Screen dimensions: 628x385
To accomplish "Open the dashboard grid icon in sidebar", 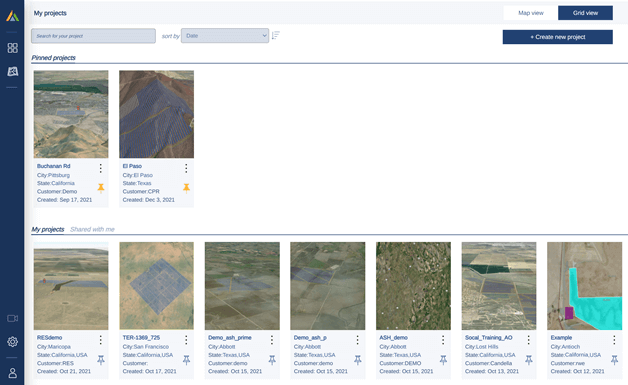I will pyautogui.click(x=12, y=48).
